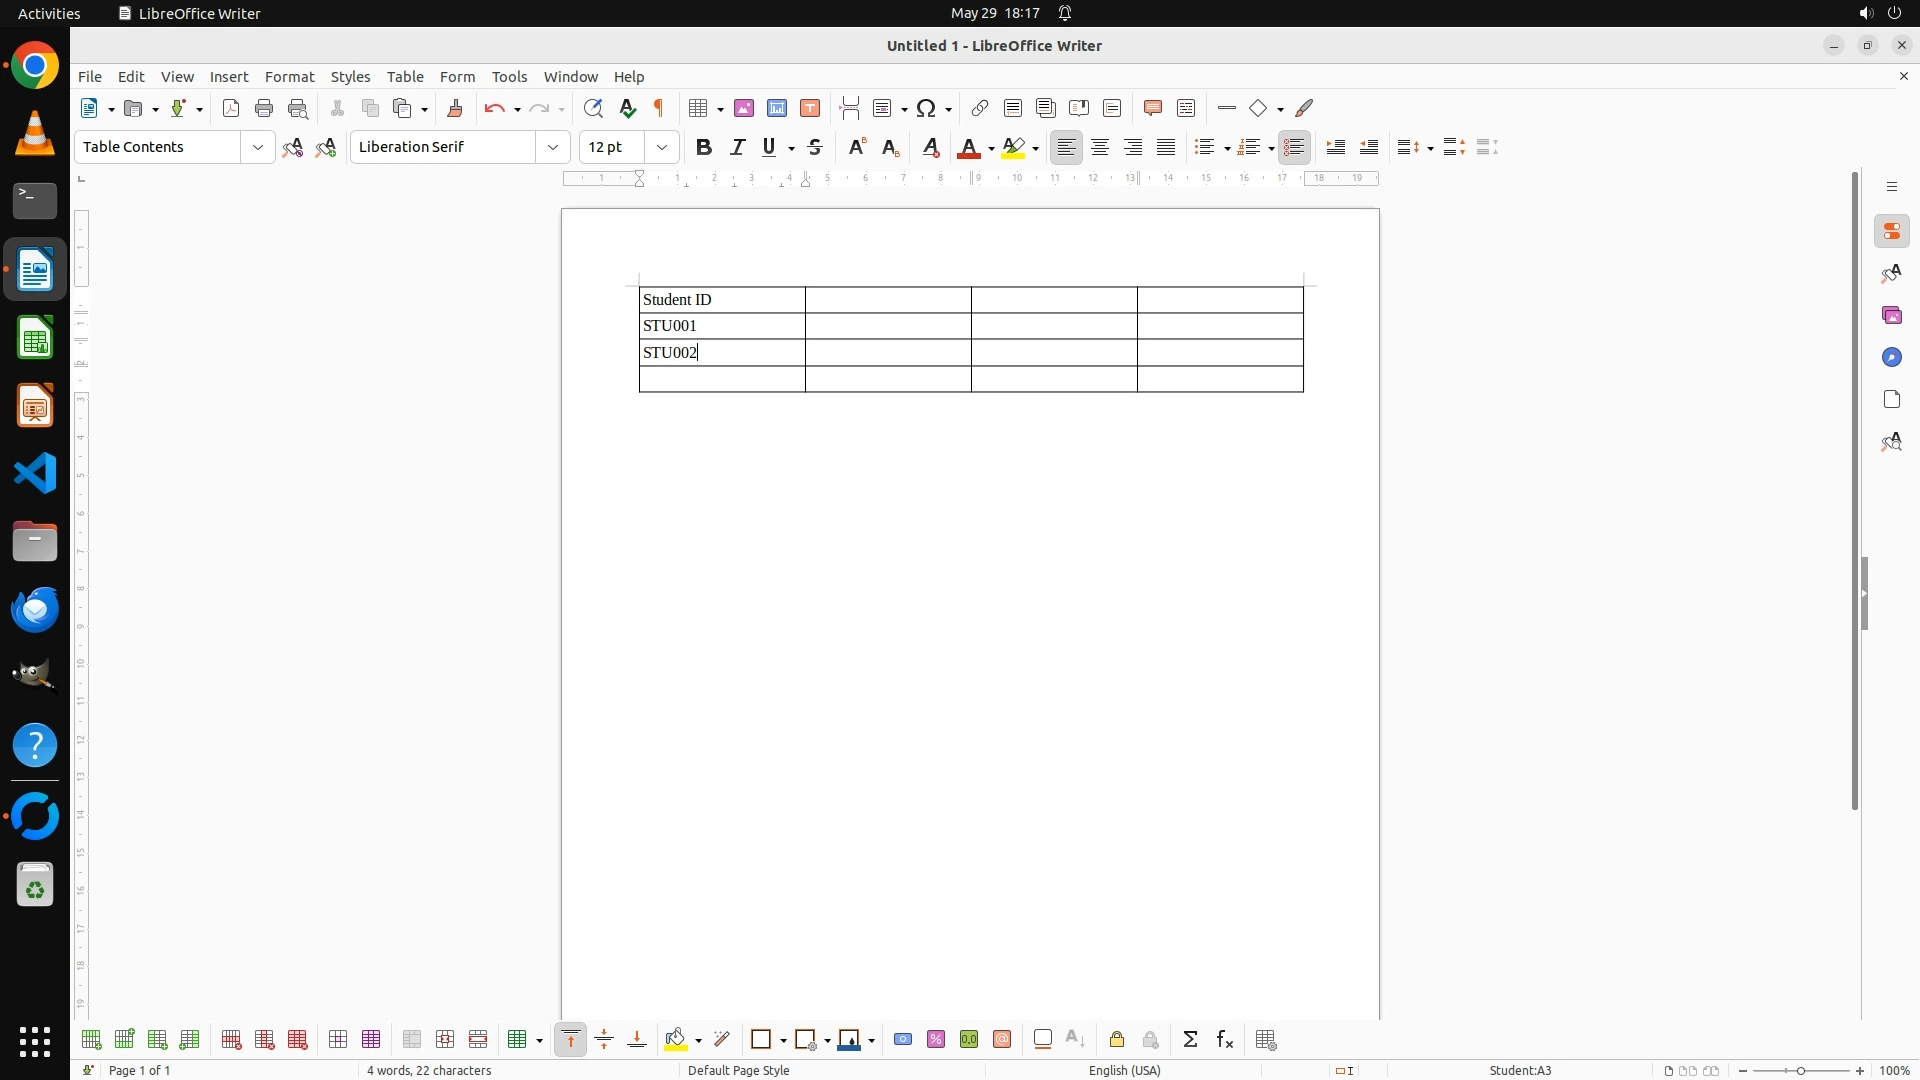
Task: Click the Insert Image toolbar icon
Action: point(743,108)
